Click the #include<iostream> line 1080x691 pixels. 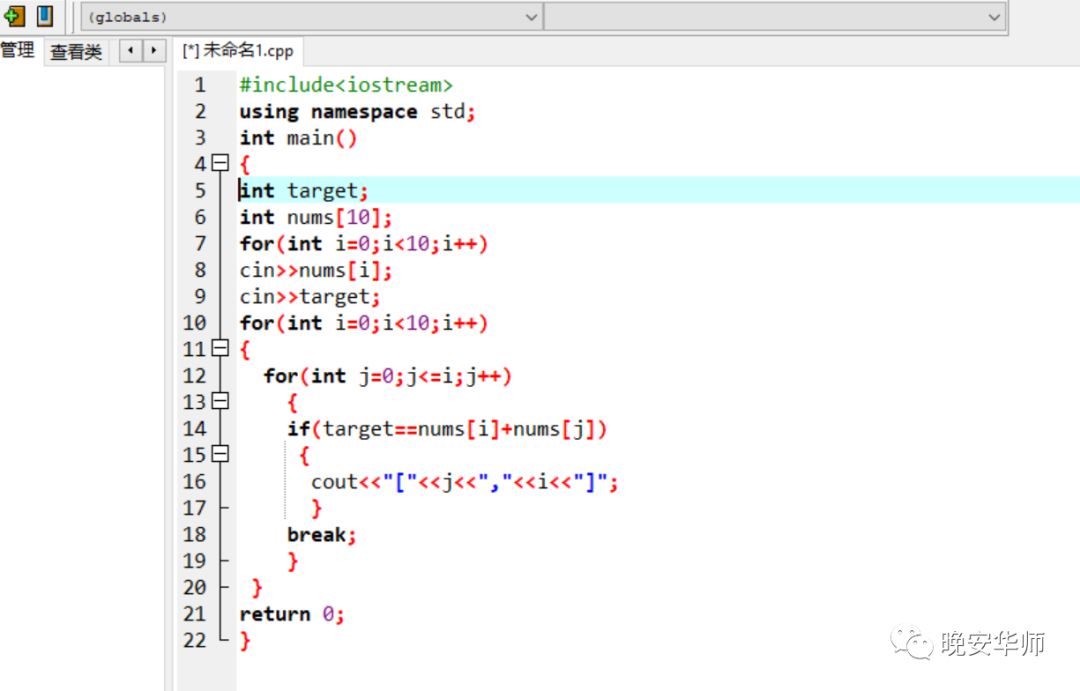pyautogui.click(x=346, y=85)
